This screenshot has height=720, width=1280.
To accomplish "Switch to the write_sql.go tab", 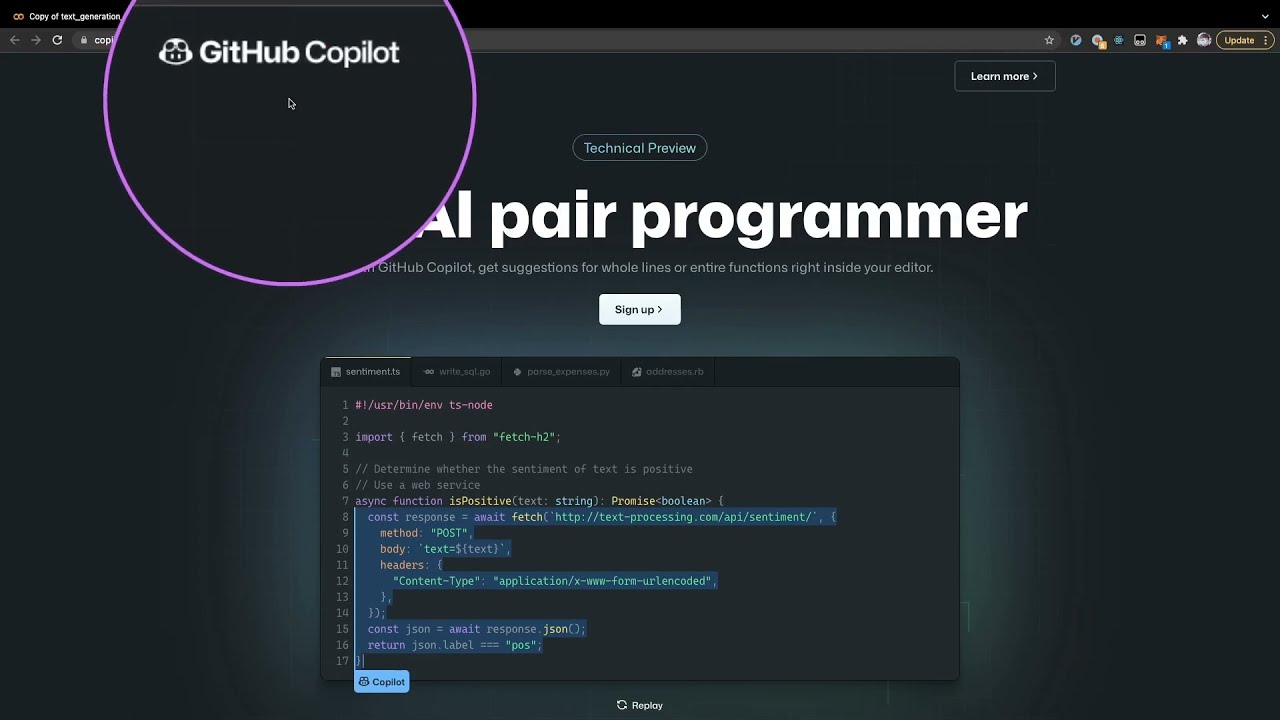I will coord(457,371).
